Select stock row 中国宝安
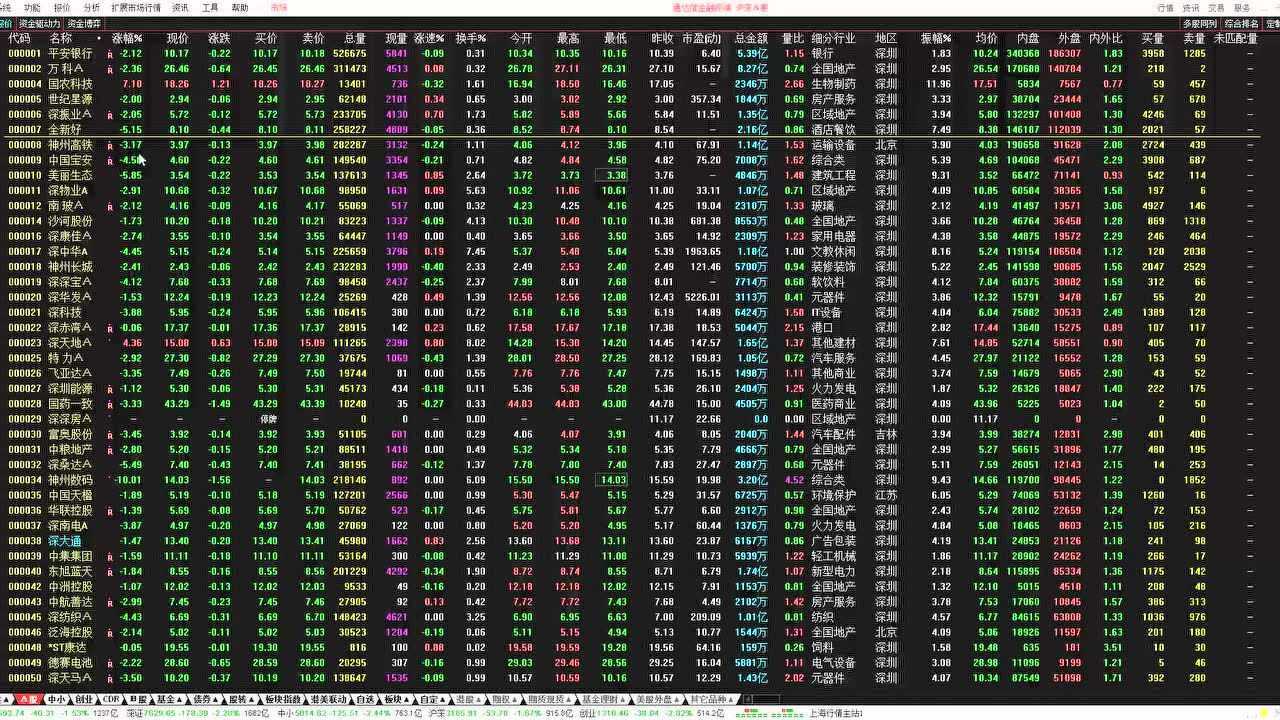 click(x=640, y=160)
